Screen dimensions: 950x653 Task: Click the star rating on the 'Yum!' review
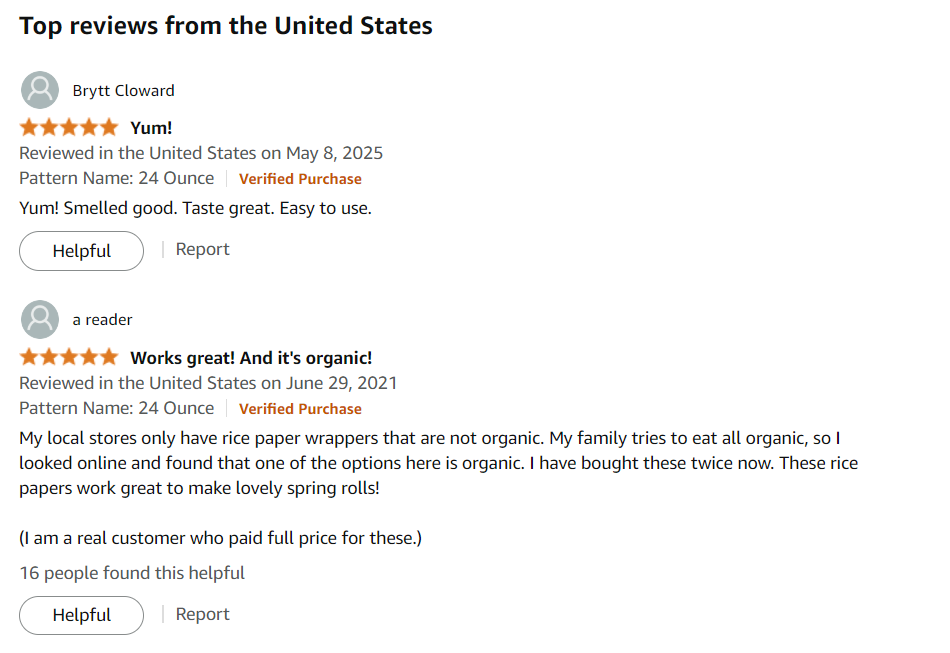pos(68,128)
